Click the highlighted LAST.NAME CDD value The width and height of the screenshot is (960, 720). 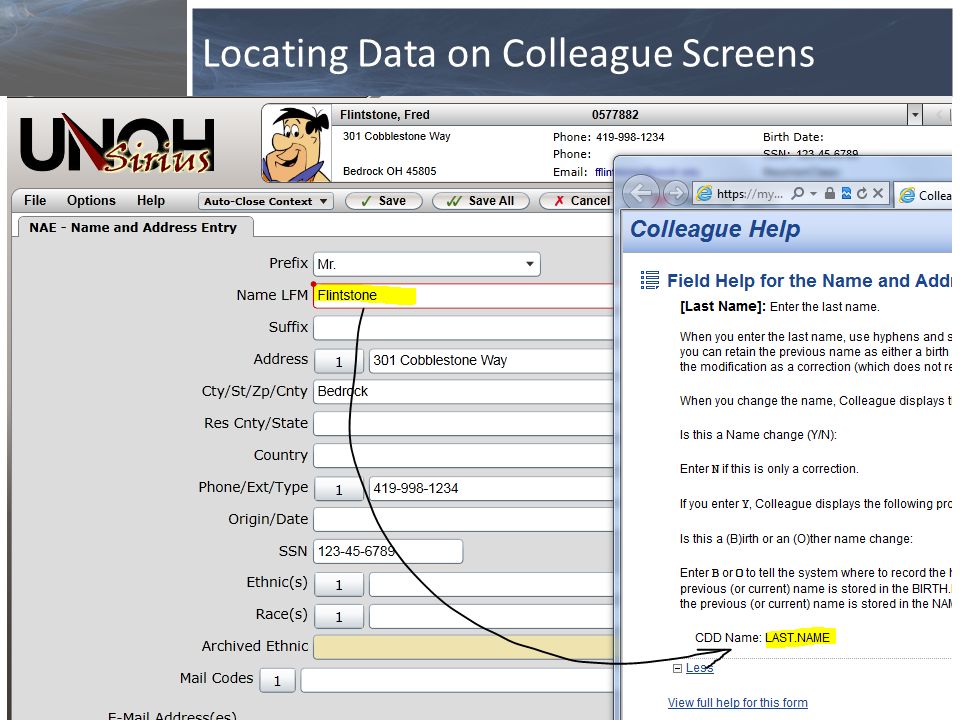[x=797, y=637]
